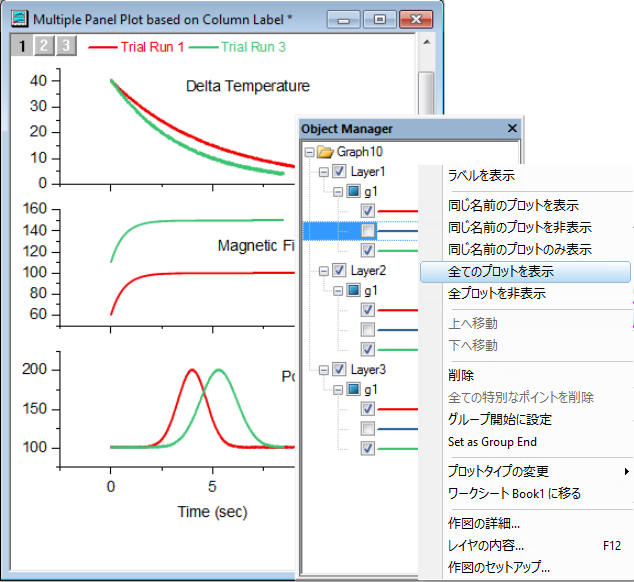The image size is (634, 582).
Task: Click the g1 group icon under Layer1
Action: tap(354, 191)
